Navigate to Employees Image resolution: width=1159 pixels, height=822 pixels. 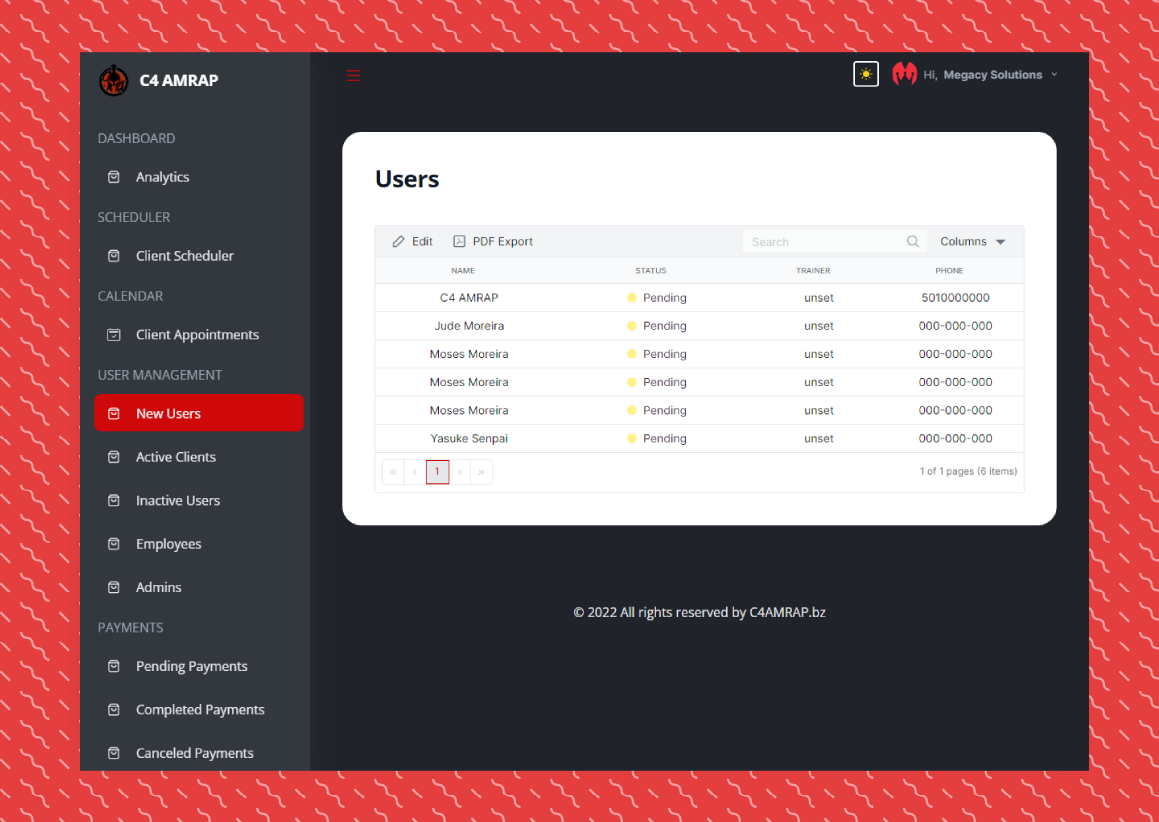tap(169, 544)
